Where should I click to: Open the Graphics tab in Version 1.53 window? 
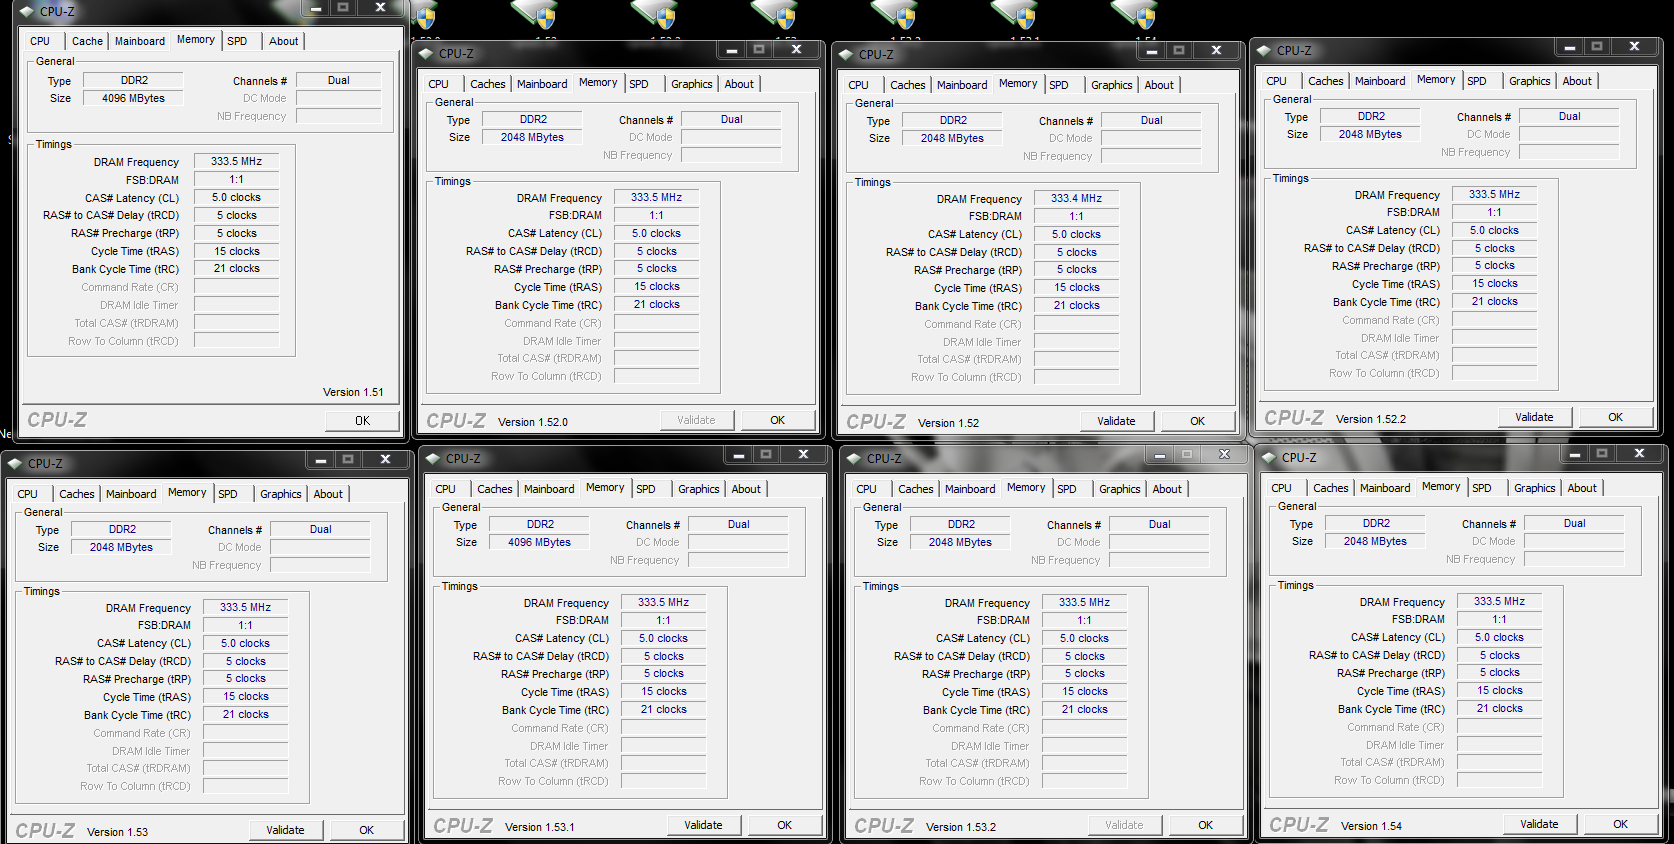pyautogui.click(x=281, y=494)
